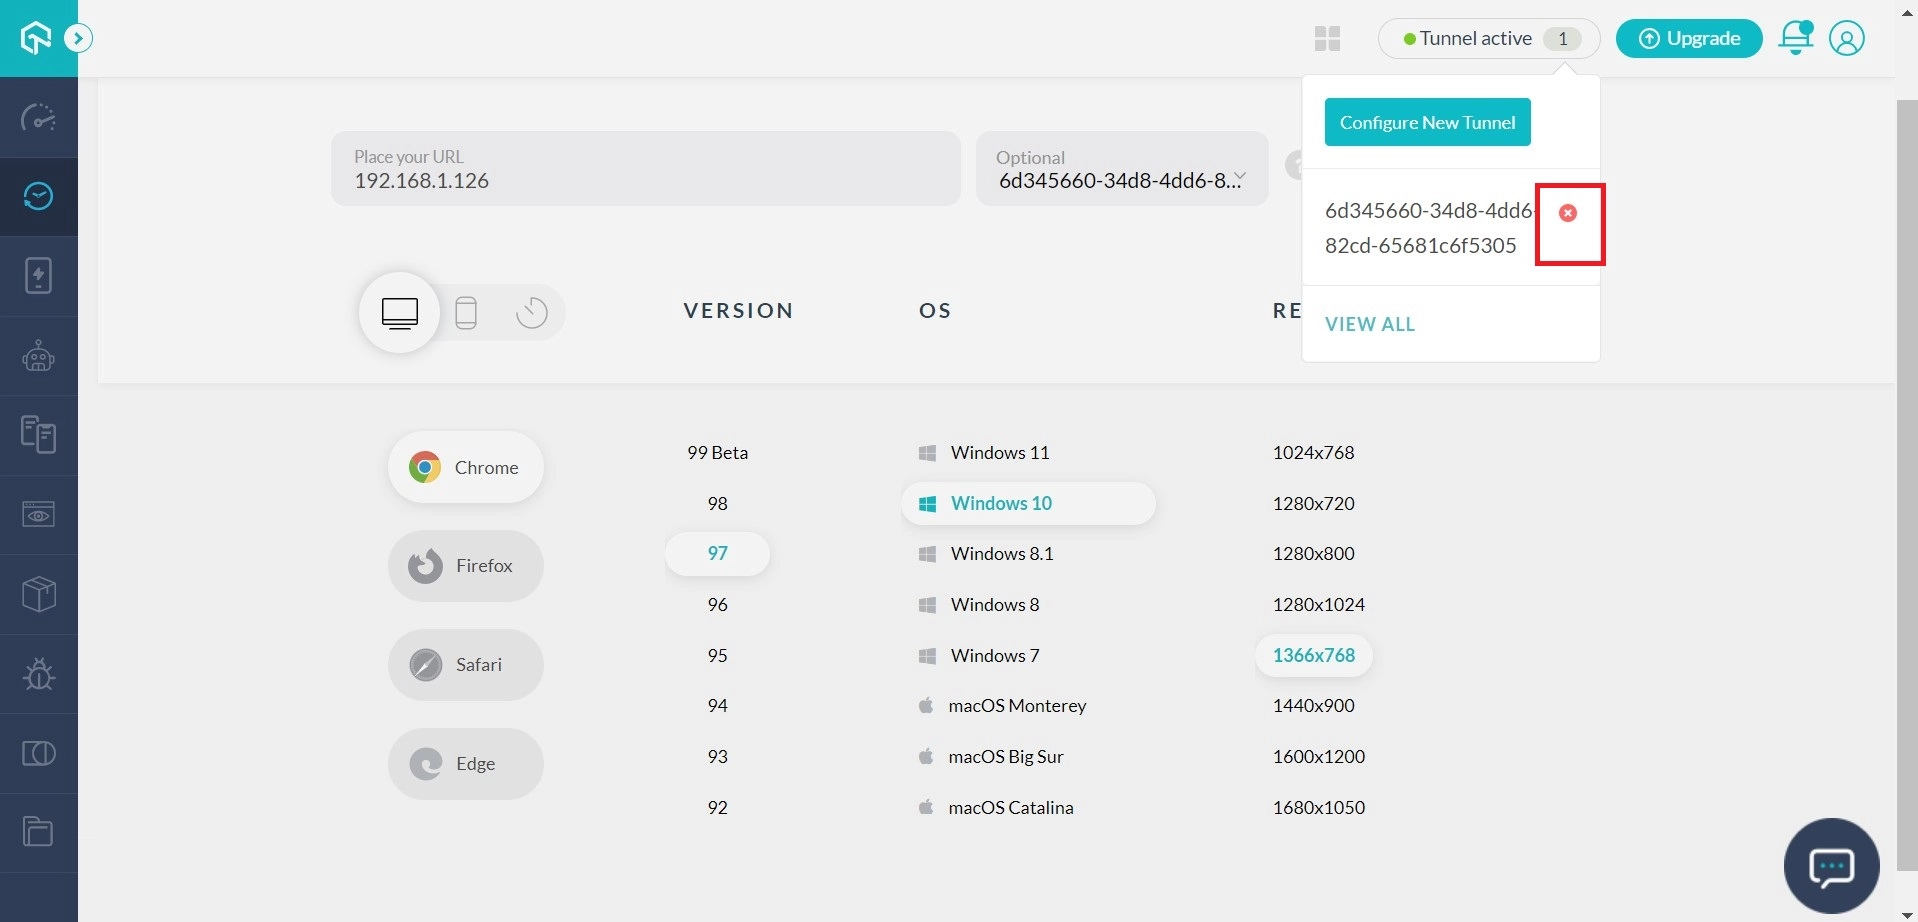
Task: Expand the sidebar with arrow button
Action: (78, 39)
